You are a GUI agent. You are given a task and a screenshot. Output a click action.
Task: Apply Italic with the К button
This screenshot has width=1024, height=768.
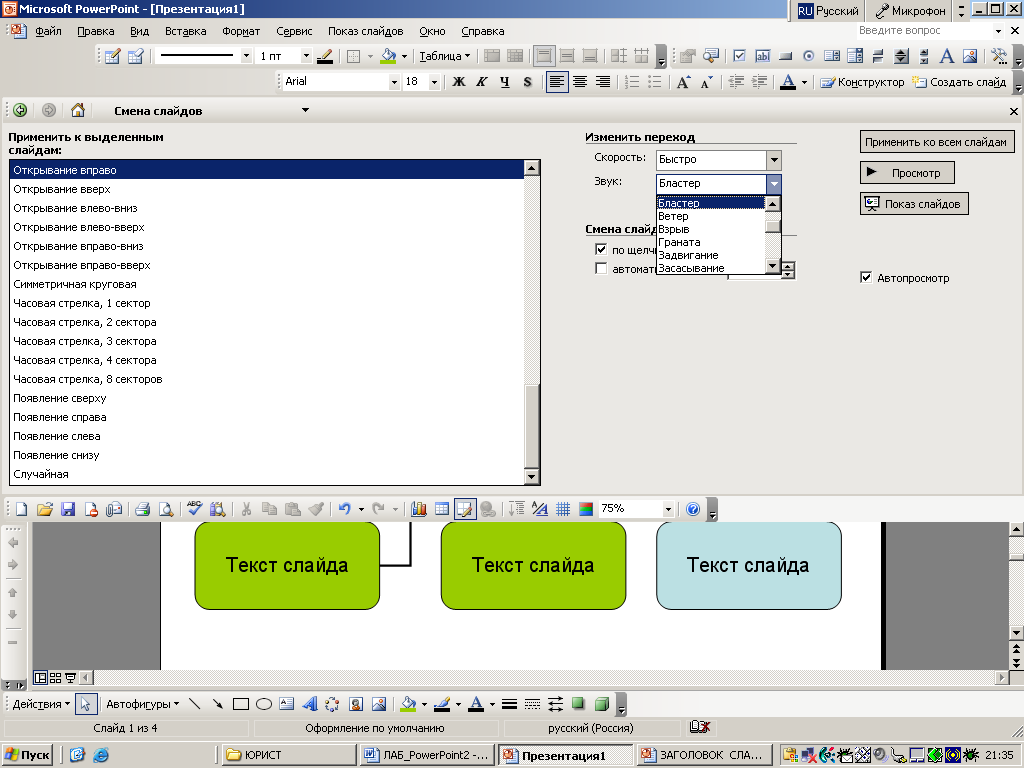click(x=482, y=82)
